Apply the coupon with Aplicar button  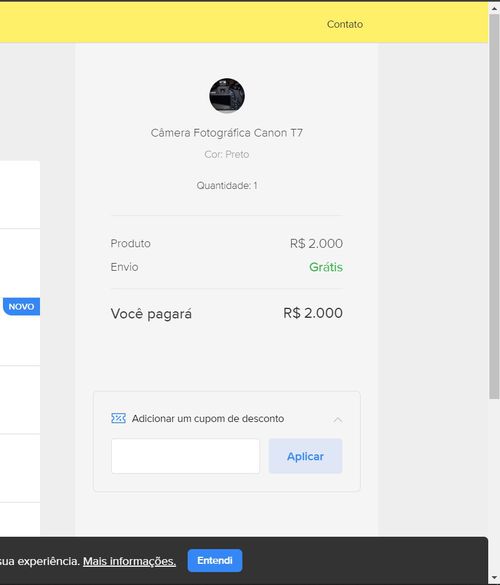(305, 456)
